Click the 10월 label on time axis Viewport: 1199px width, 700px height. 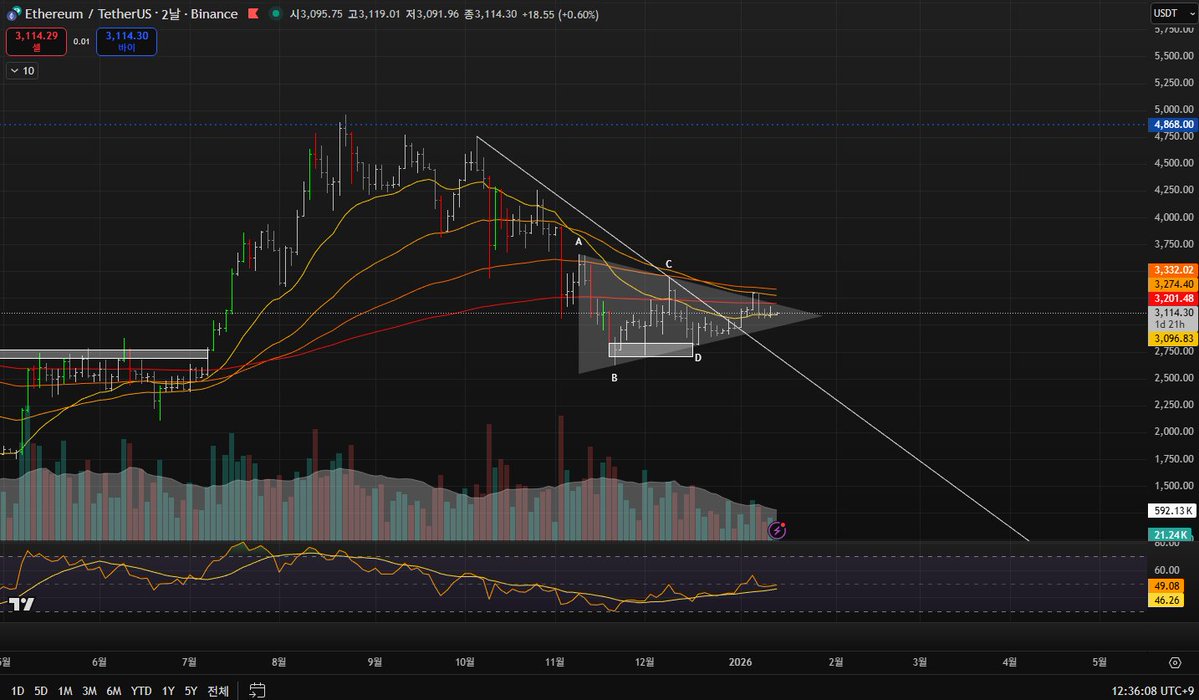click(464, 662)
